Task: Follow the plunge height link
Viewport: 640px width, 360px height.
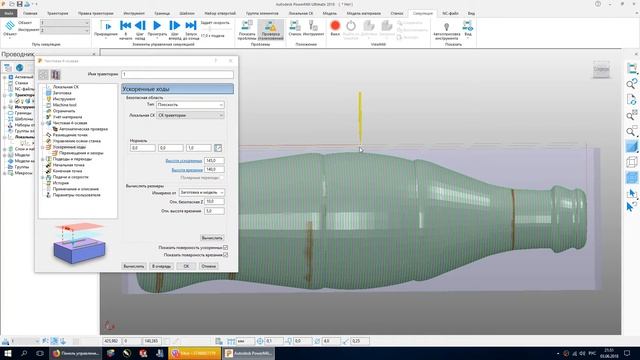Action: pos(187,170)
